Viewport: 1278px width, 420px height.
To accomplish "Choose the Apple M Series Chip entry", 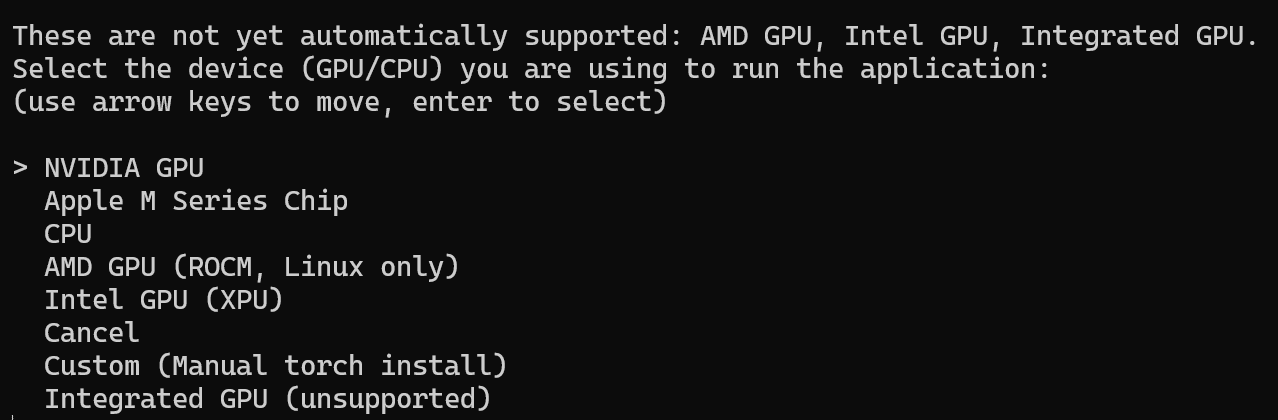I will 196,201.
